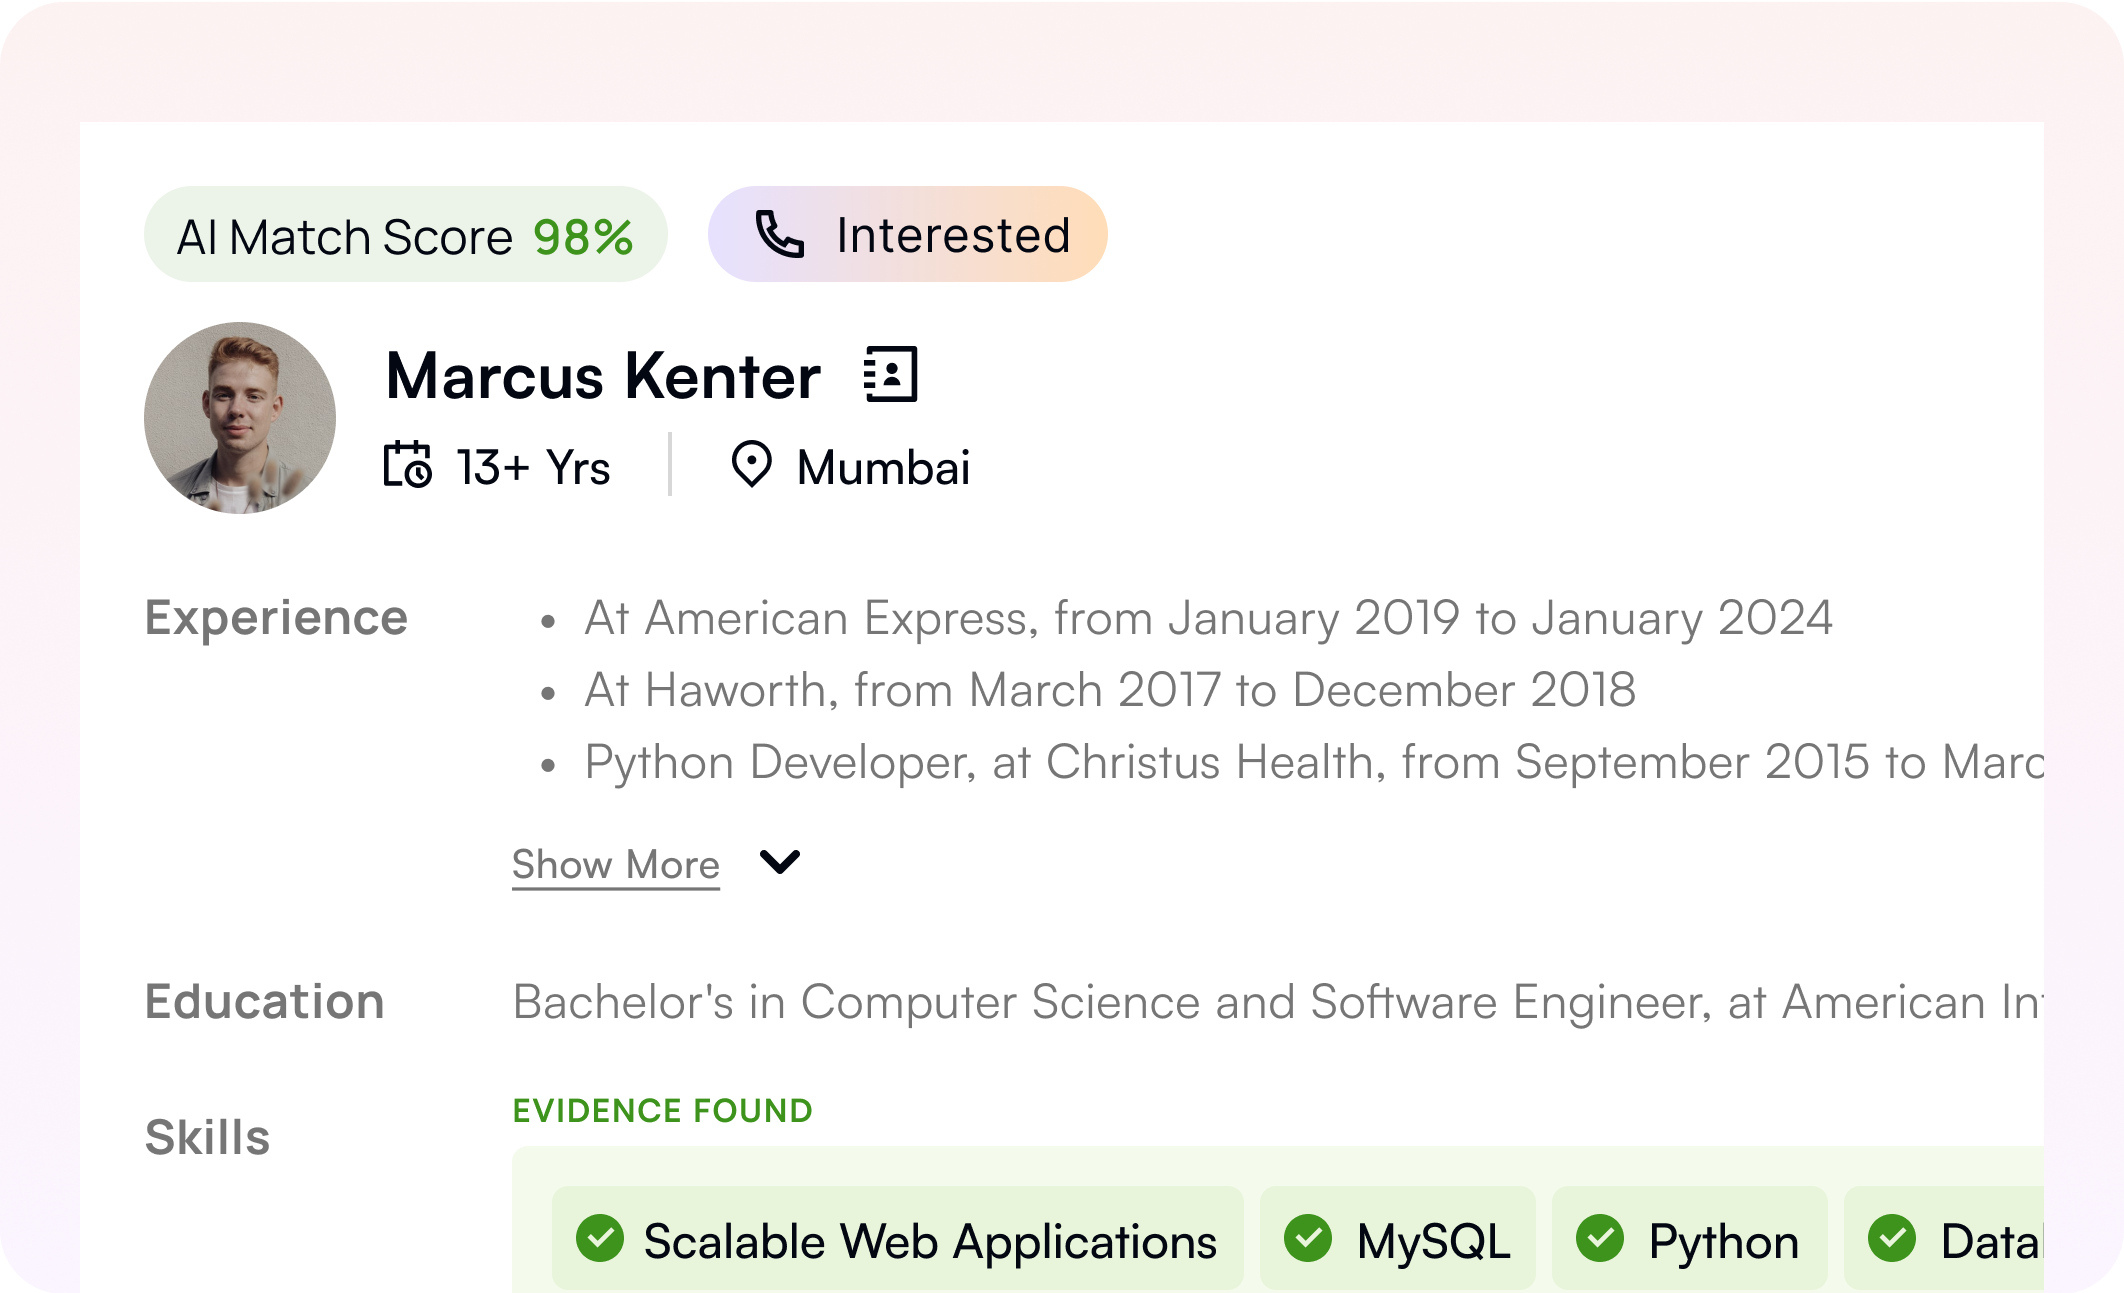Click the green check on Scalable Web Applications
Viewport: 2124px width, 1293px height.
coord(600,1238)
